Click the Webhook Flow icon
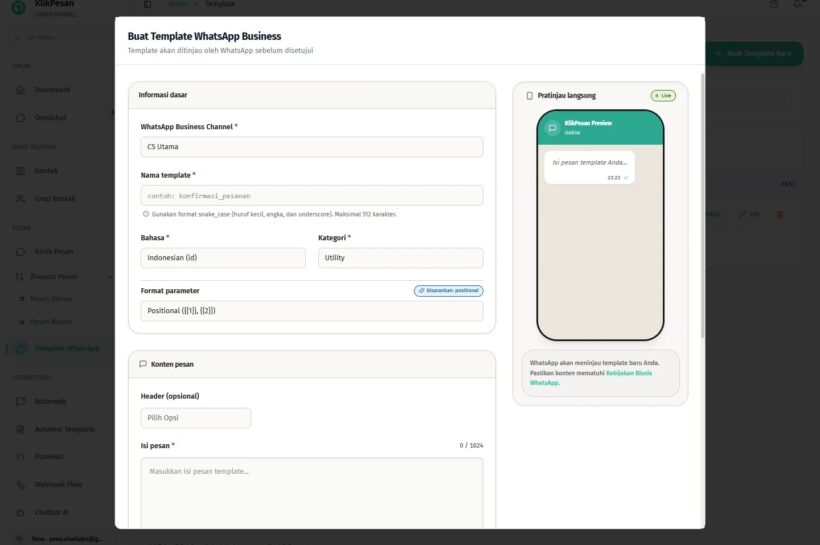820x545 pixels. [21, 484]
